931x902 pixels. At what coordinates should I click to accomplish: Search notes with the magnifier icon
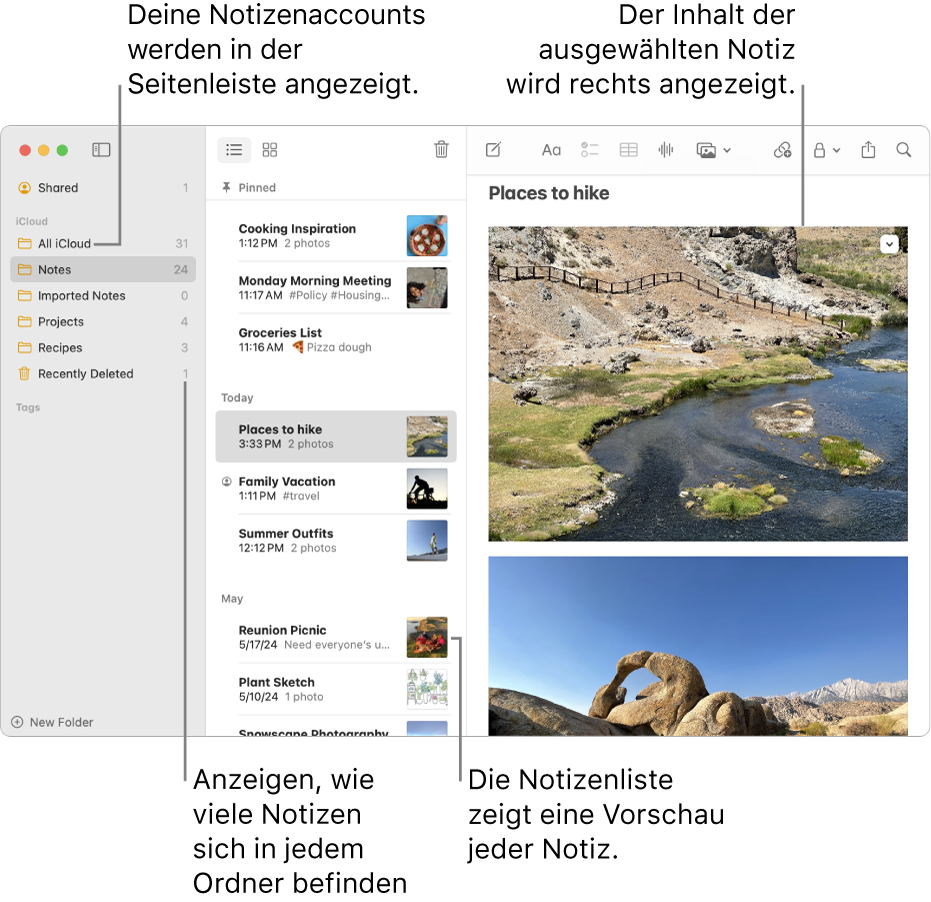pos(904,150)
